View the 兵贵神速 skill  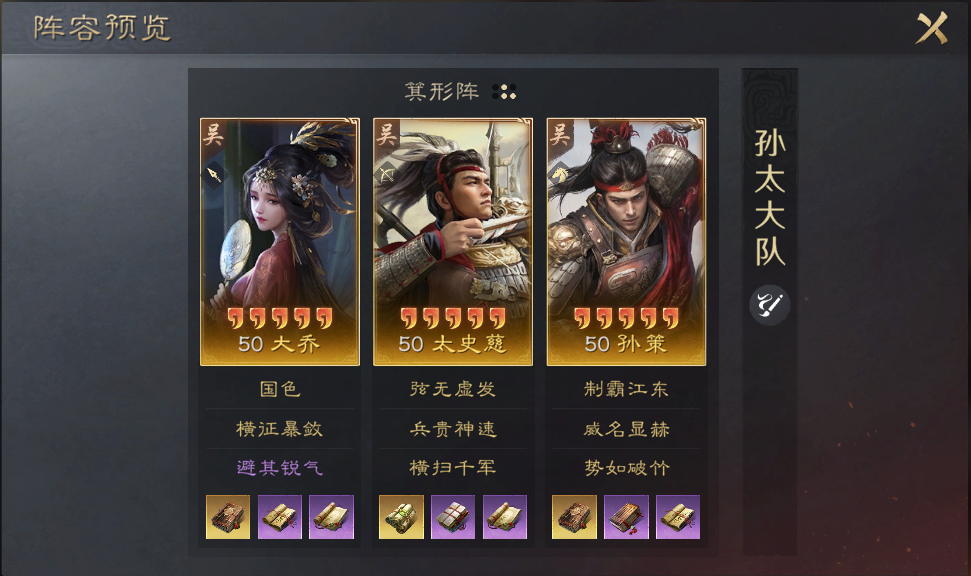453,429
